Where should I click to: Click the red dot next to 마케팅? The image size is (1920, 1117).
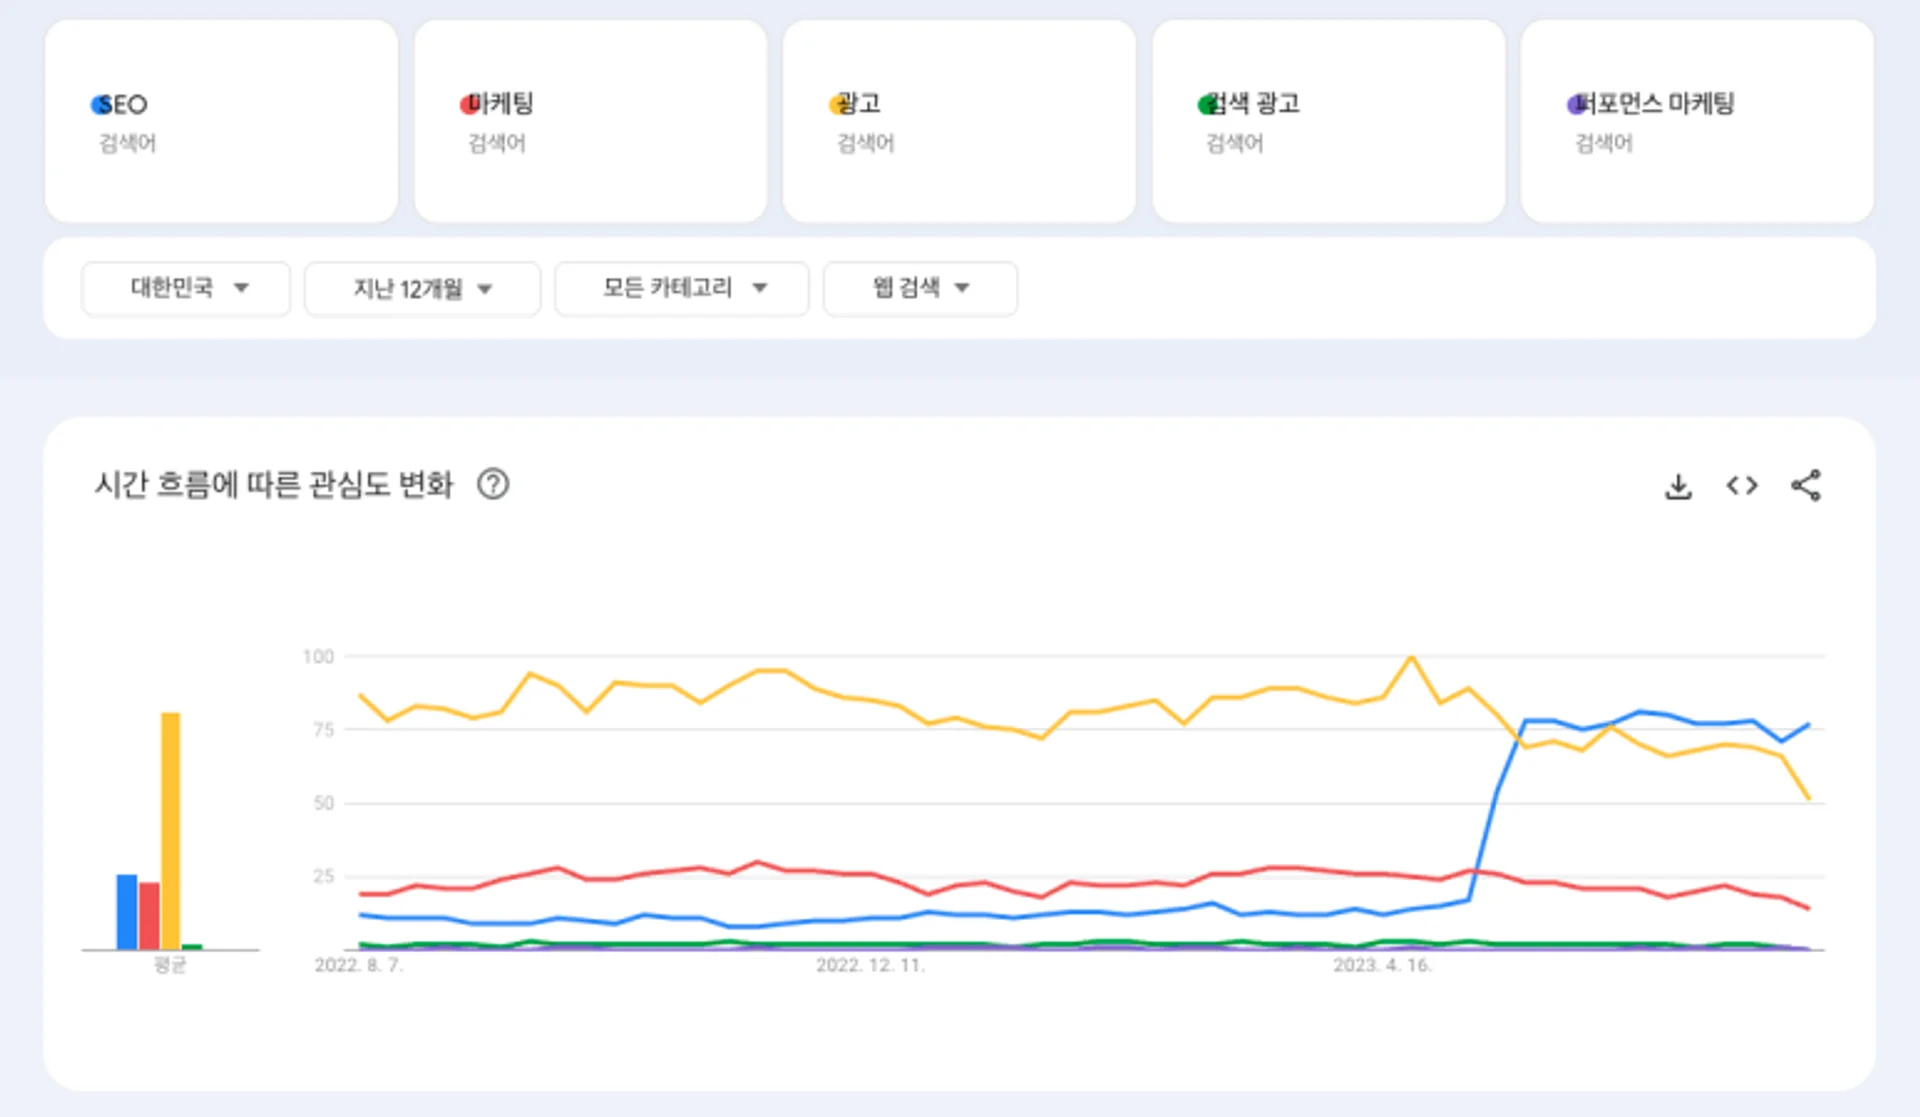coord(466,103)
